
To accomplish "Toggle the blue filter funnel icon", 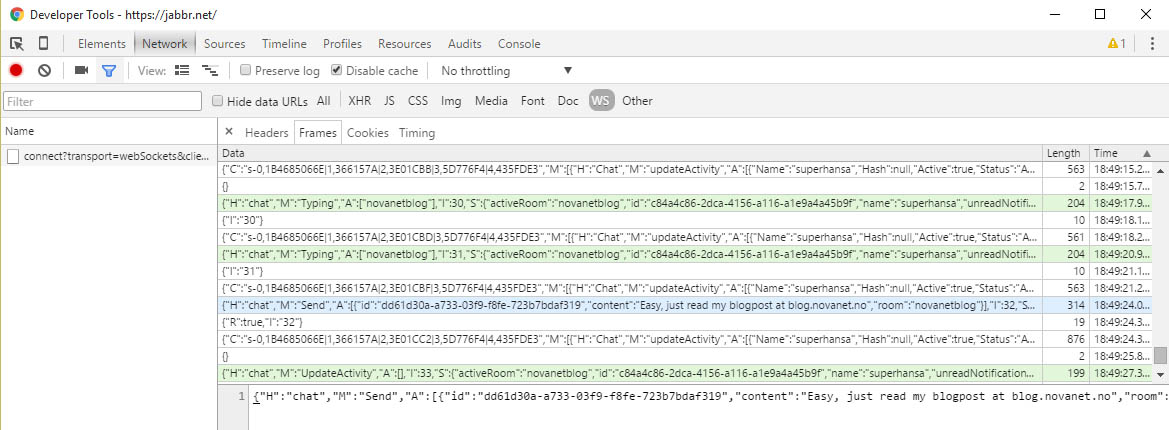I will 109,71.
